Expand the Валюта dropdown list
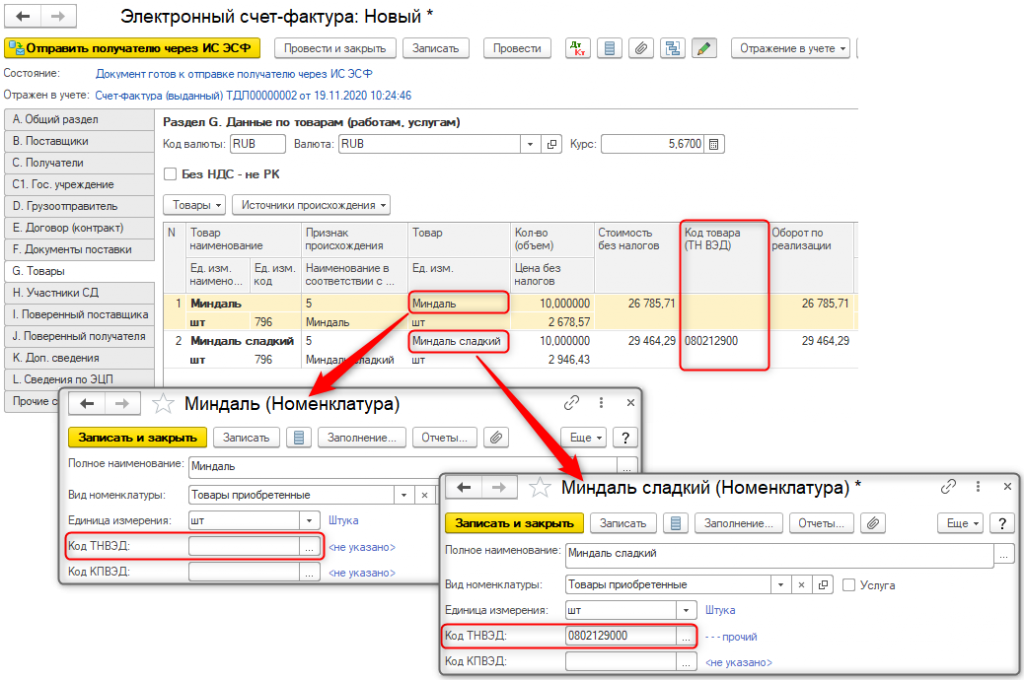The image size is (1024, 680). pos(530,144)
